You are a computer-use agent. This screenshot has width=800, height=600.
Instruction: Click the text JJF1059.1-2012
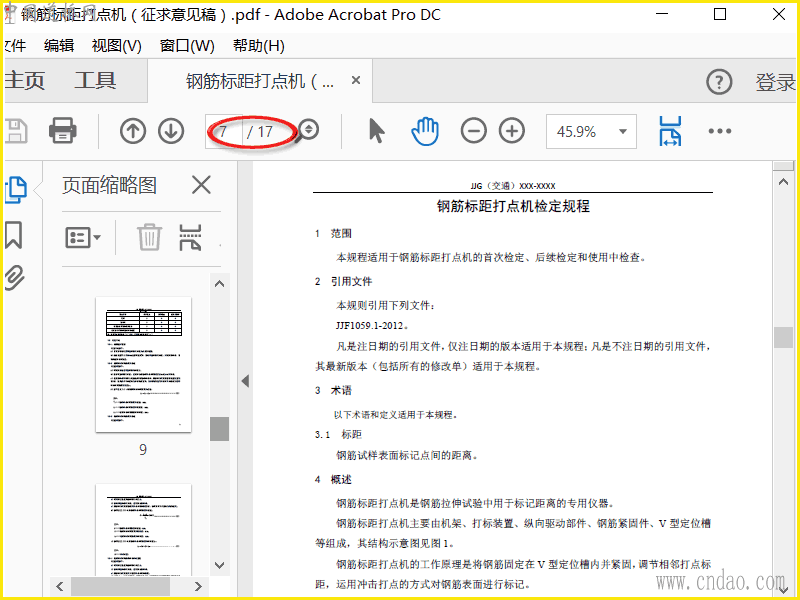(x=371, y=326)
